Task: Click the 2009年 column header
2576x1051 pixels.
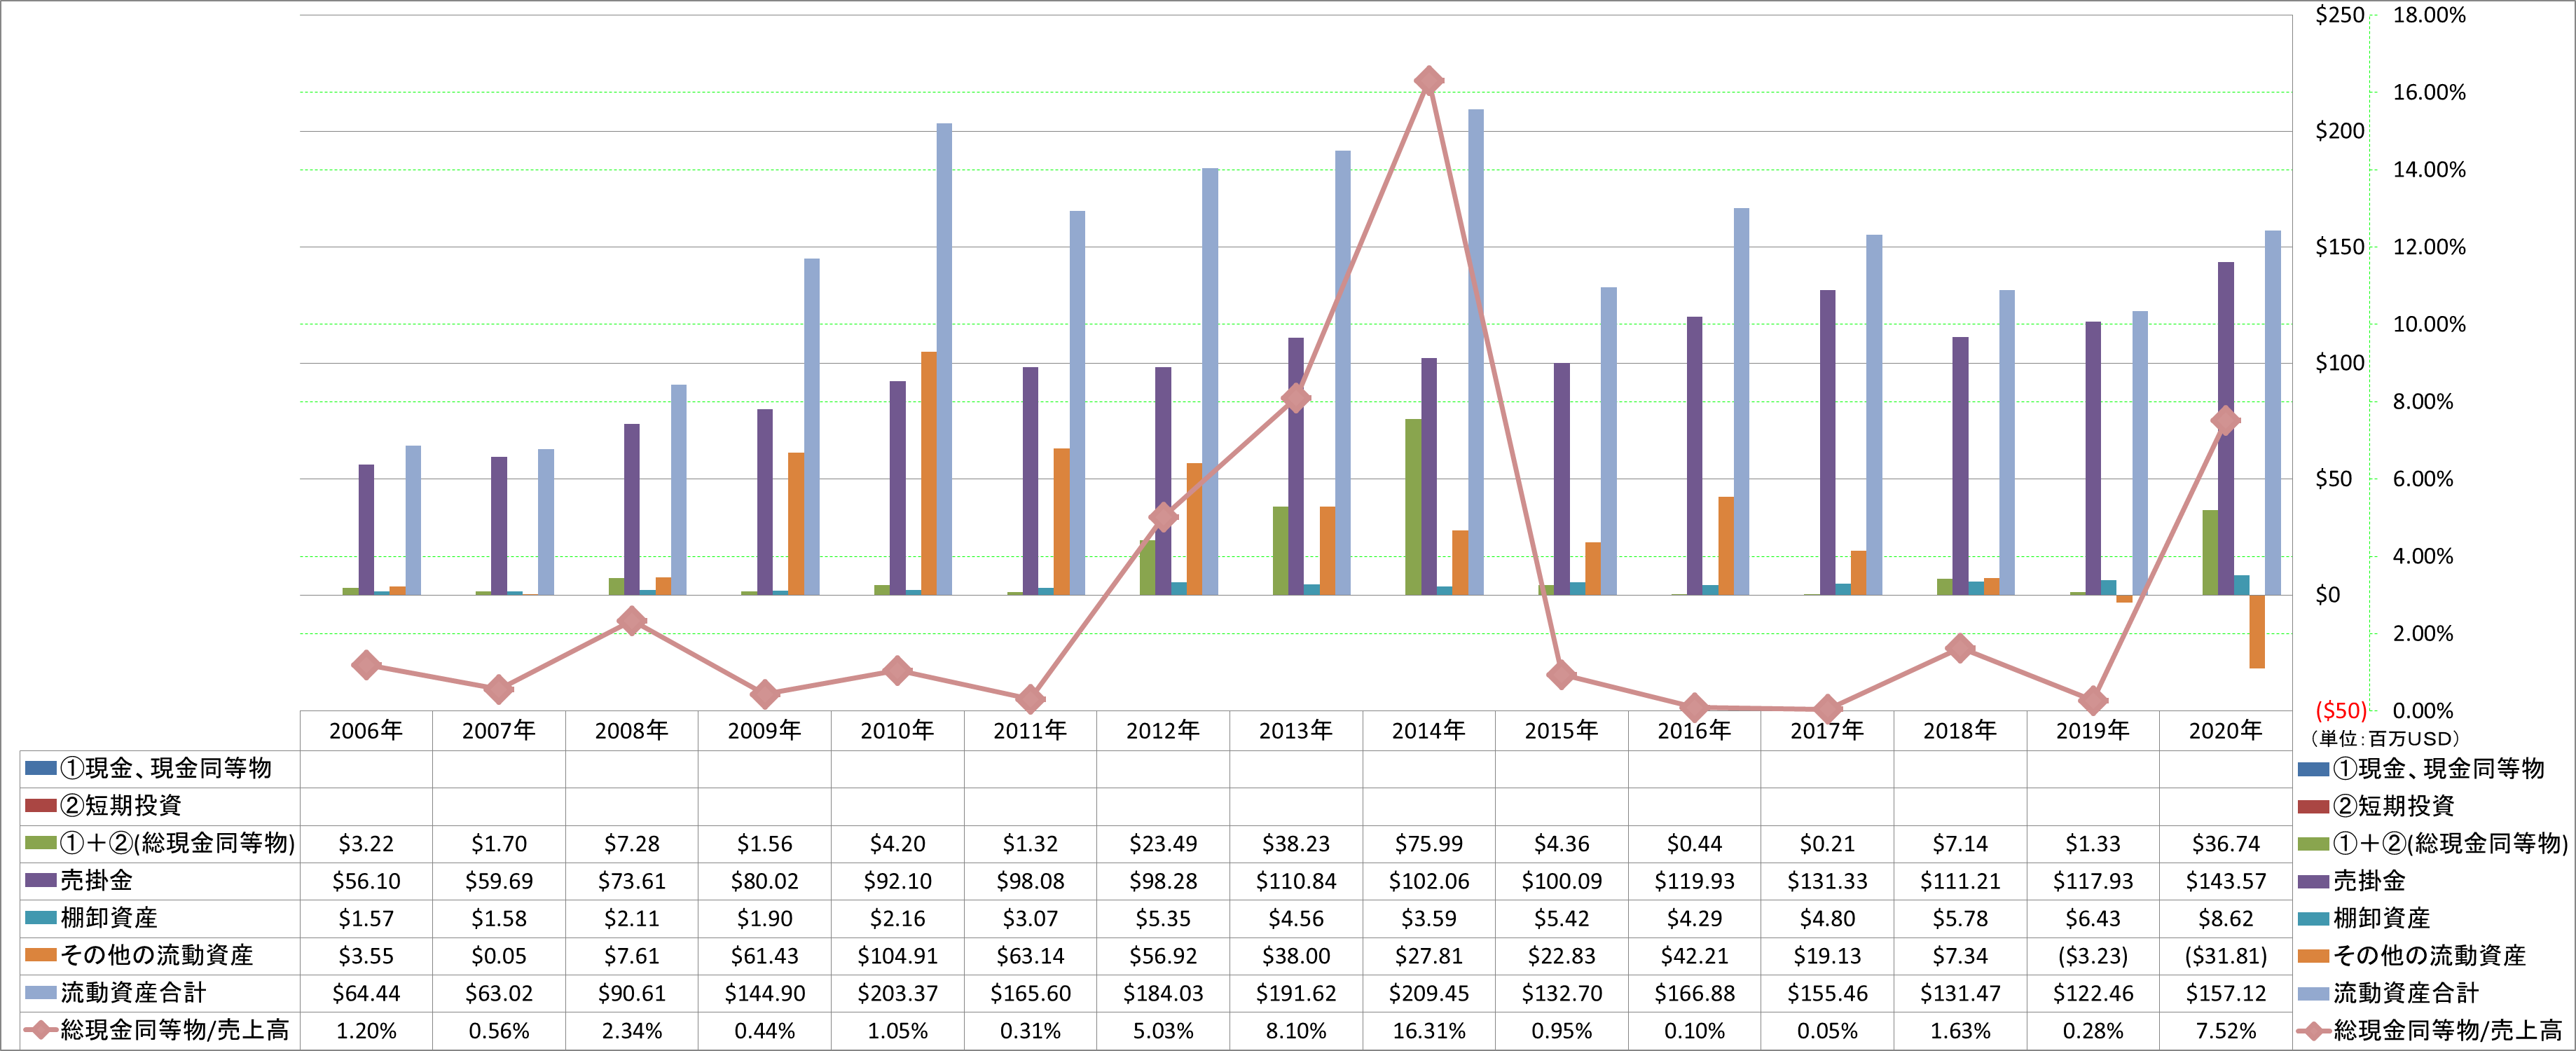Action: [x=764, y=731]
